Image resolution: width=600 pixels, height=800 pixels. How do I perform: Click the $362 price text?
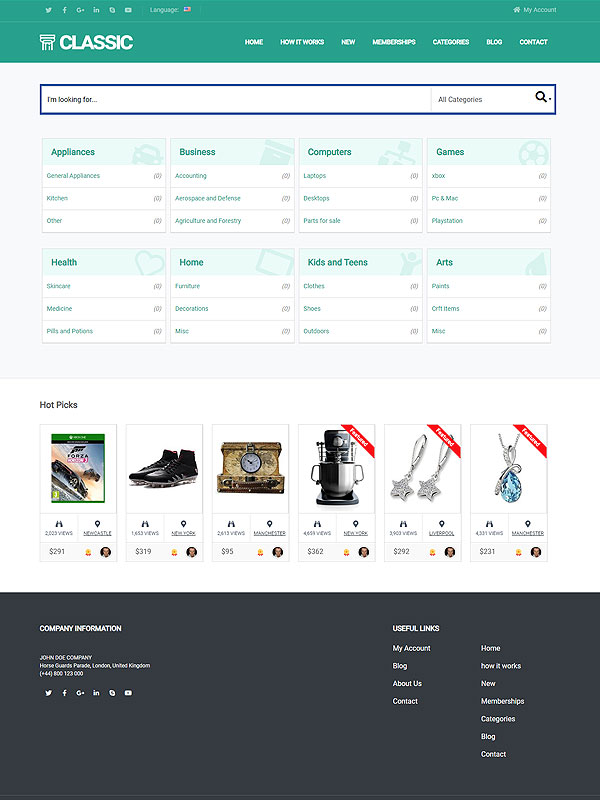[x=315, y=552]
